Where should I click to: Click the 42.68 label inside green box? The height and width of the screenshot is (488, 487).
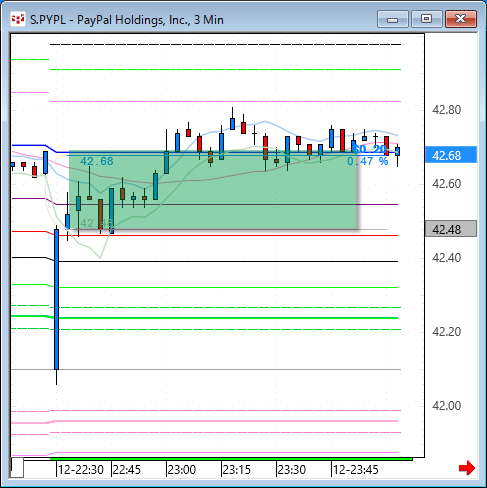click(97, 161)
